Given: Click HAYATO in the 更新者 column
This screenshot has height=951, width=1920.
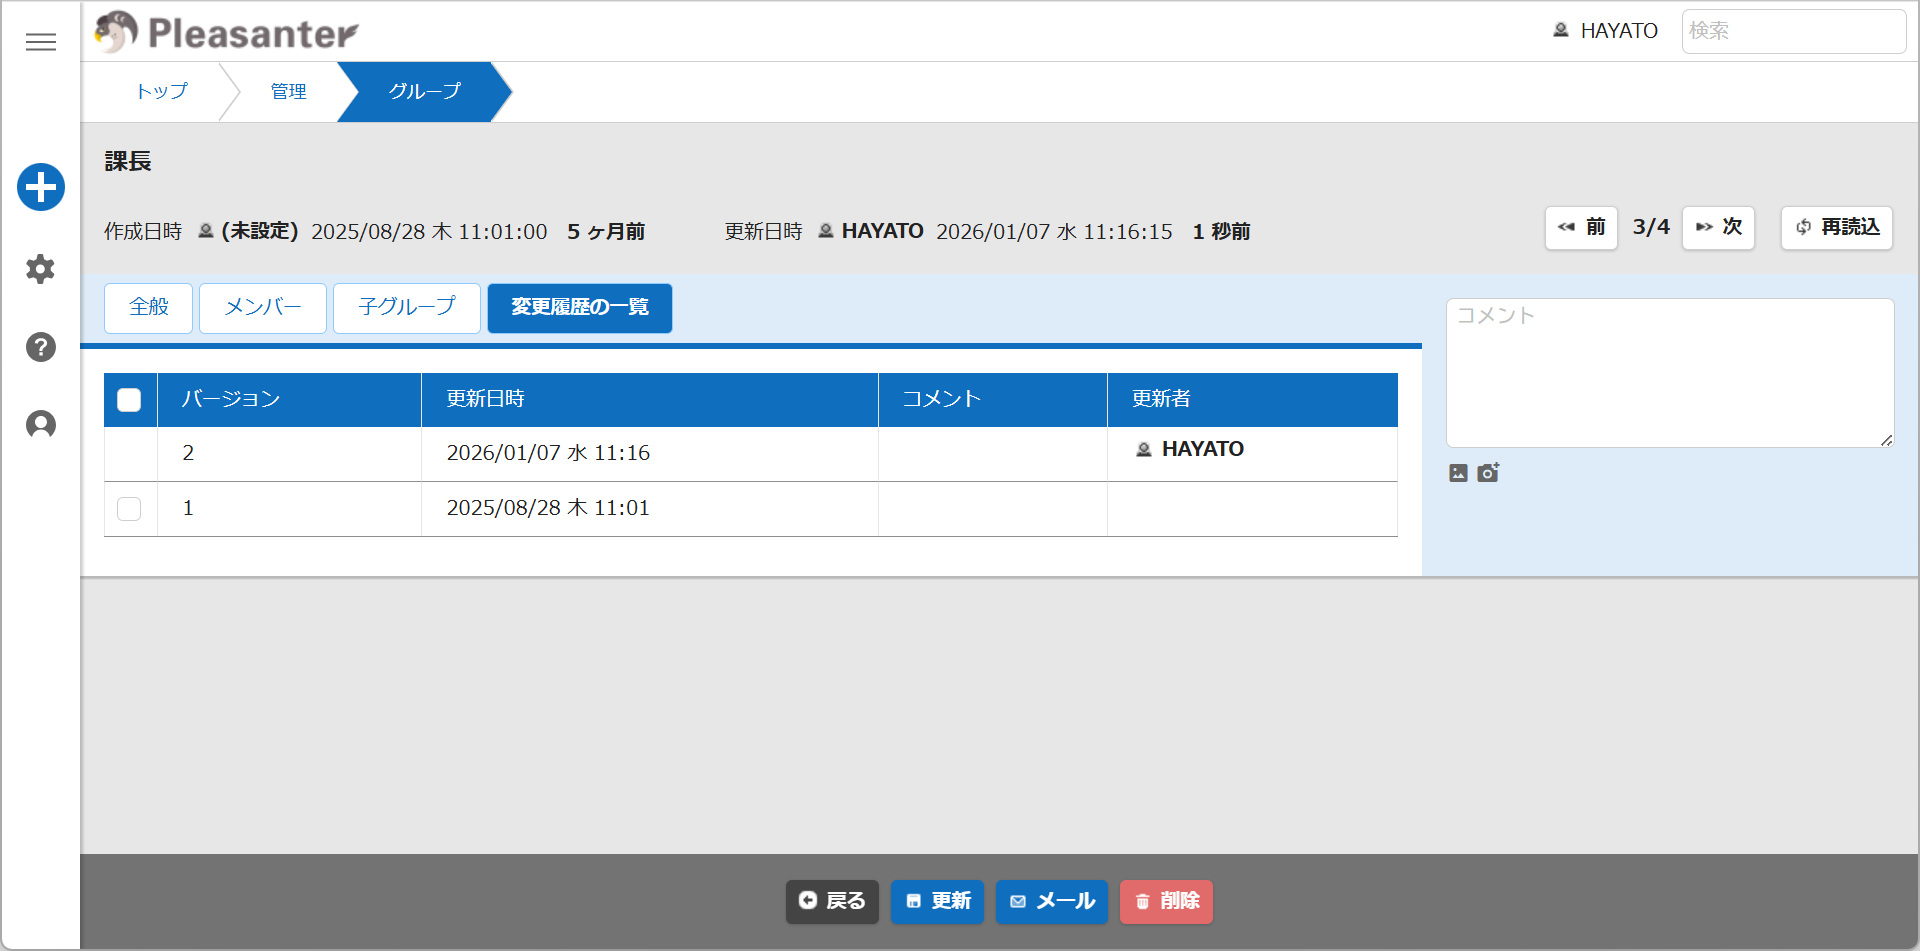Looking at the screenshot, I should (x=1190, y=450).
